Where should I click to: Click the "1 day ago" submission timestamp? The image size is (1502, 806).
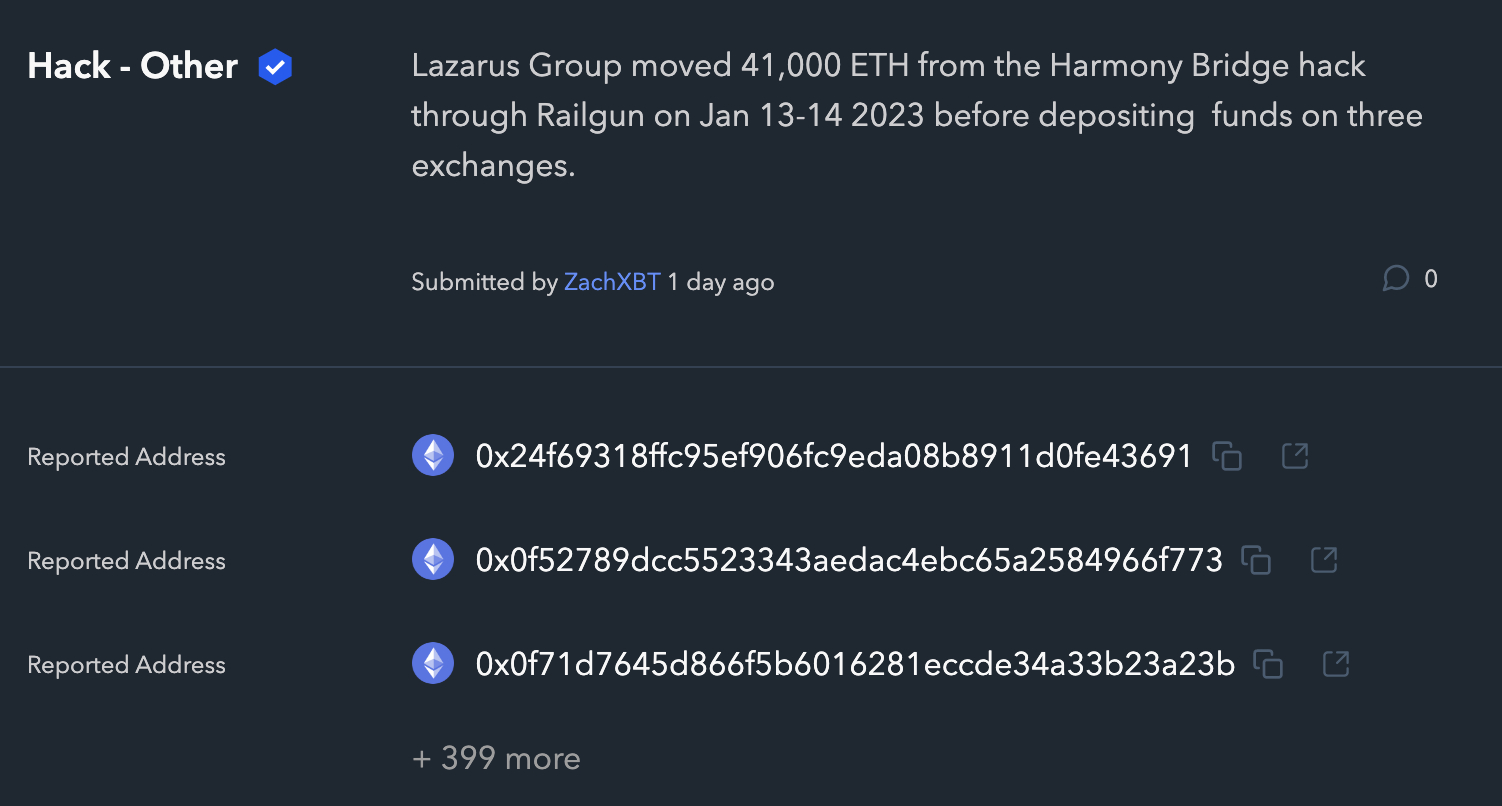pos(721,282)
